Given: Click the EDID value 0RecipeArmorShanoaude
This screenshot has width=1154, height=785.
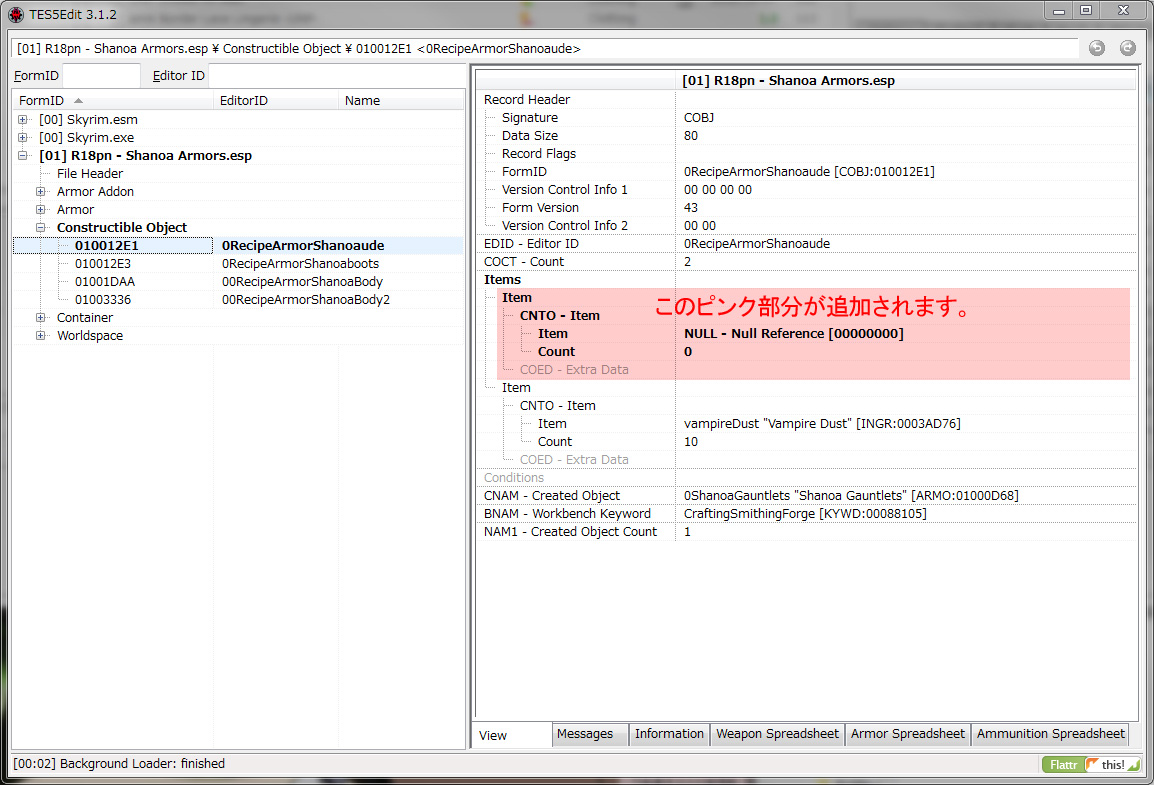Looking at the screenshot, I should pyautogui.click(x=757, y=244).
